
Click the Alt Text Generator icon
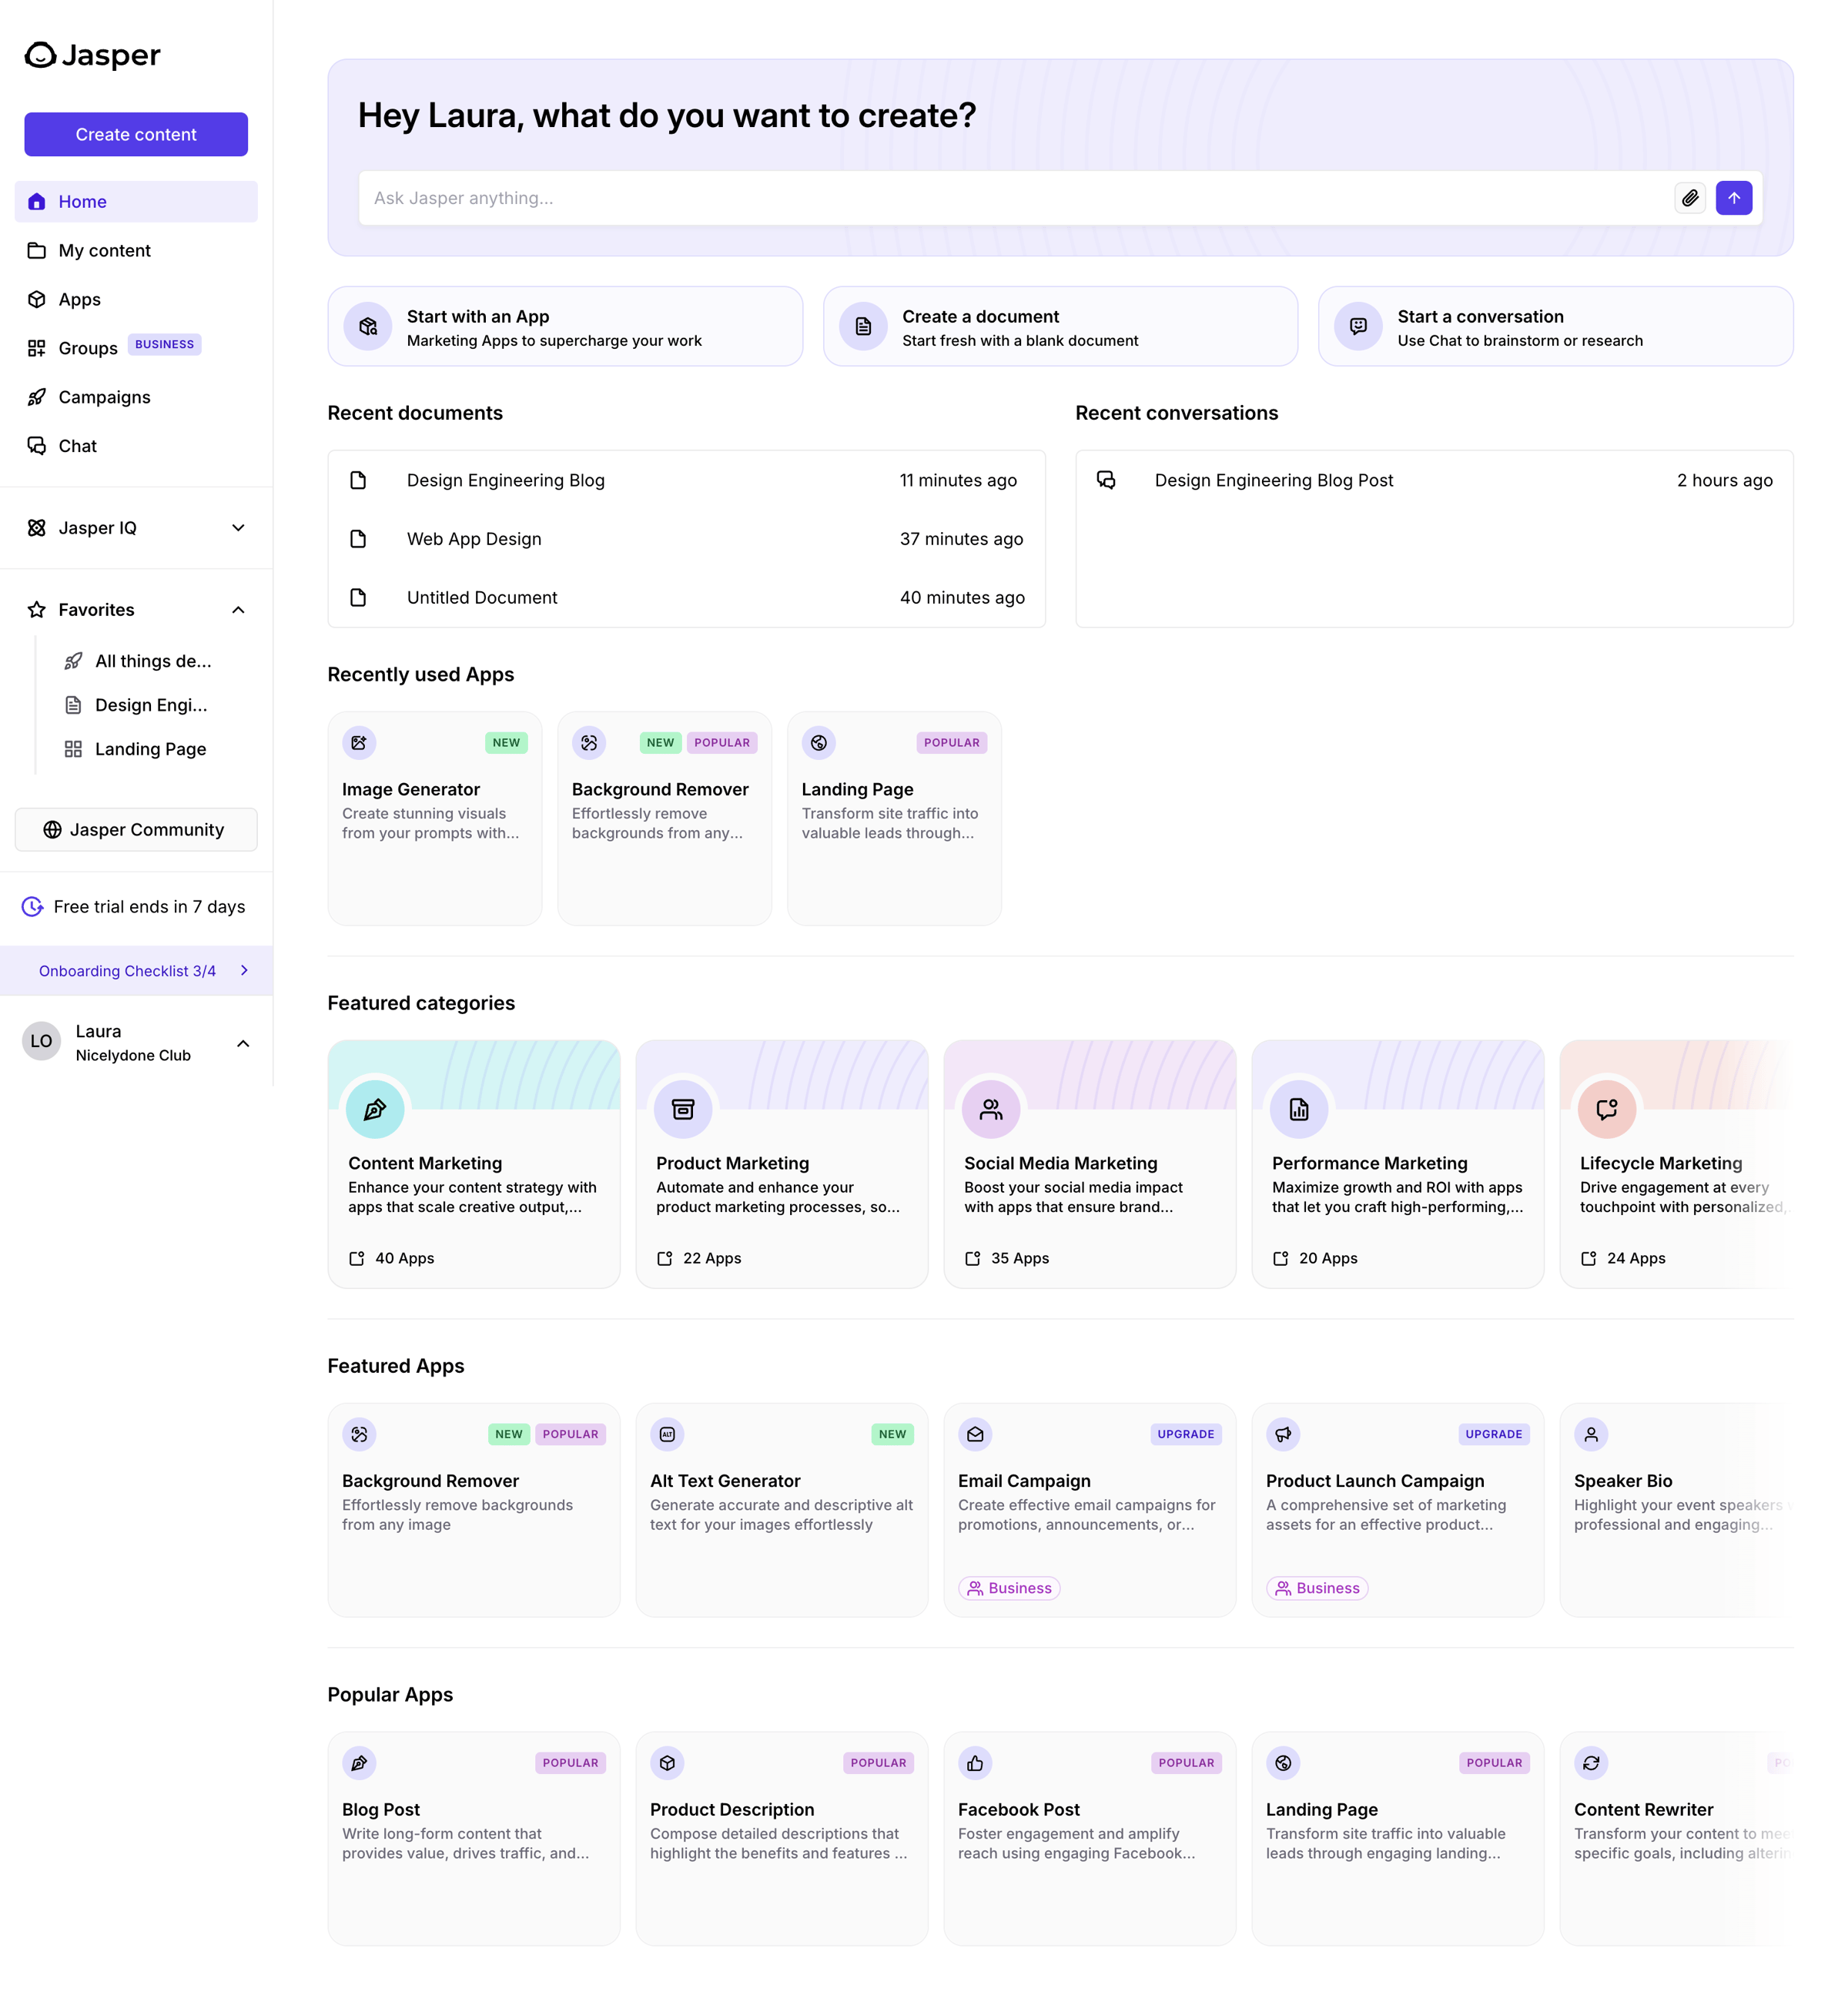coord(667,1434)
